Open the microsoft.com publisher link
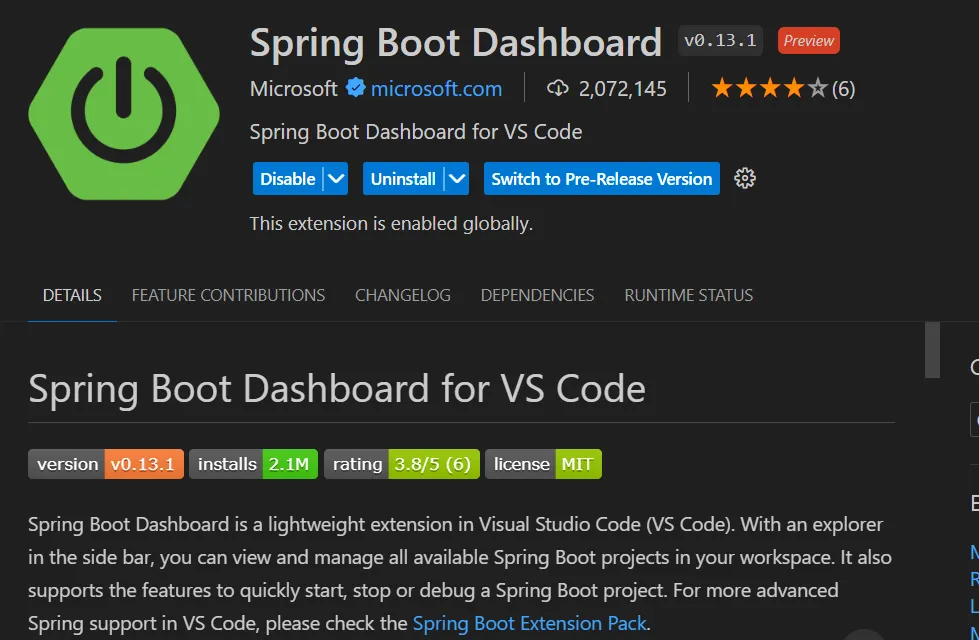 (436, 89)
